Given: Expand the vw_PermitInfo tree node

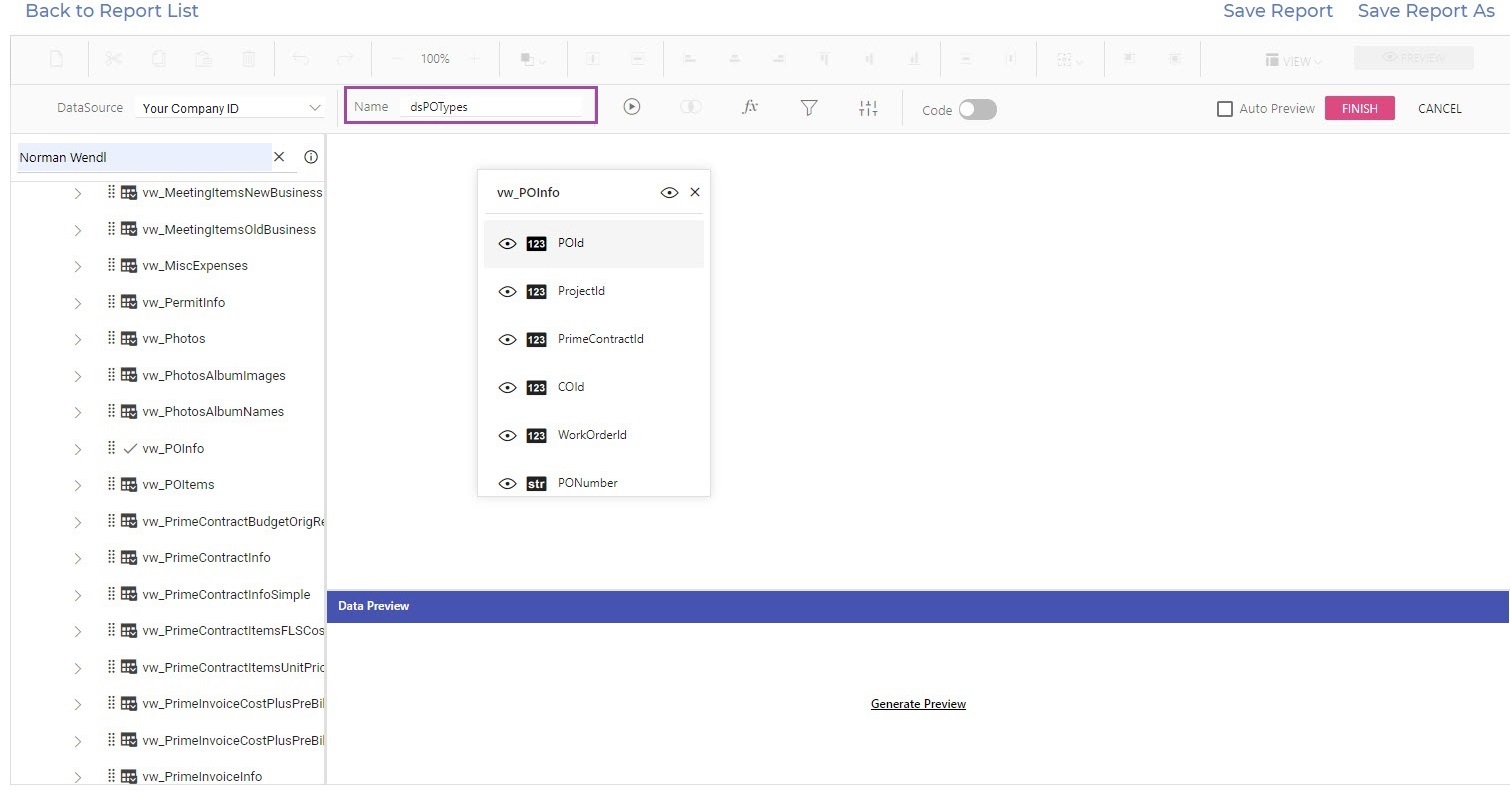Looking at the screenshot, I should point(78,303).
